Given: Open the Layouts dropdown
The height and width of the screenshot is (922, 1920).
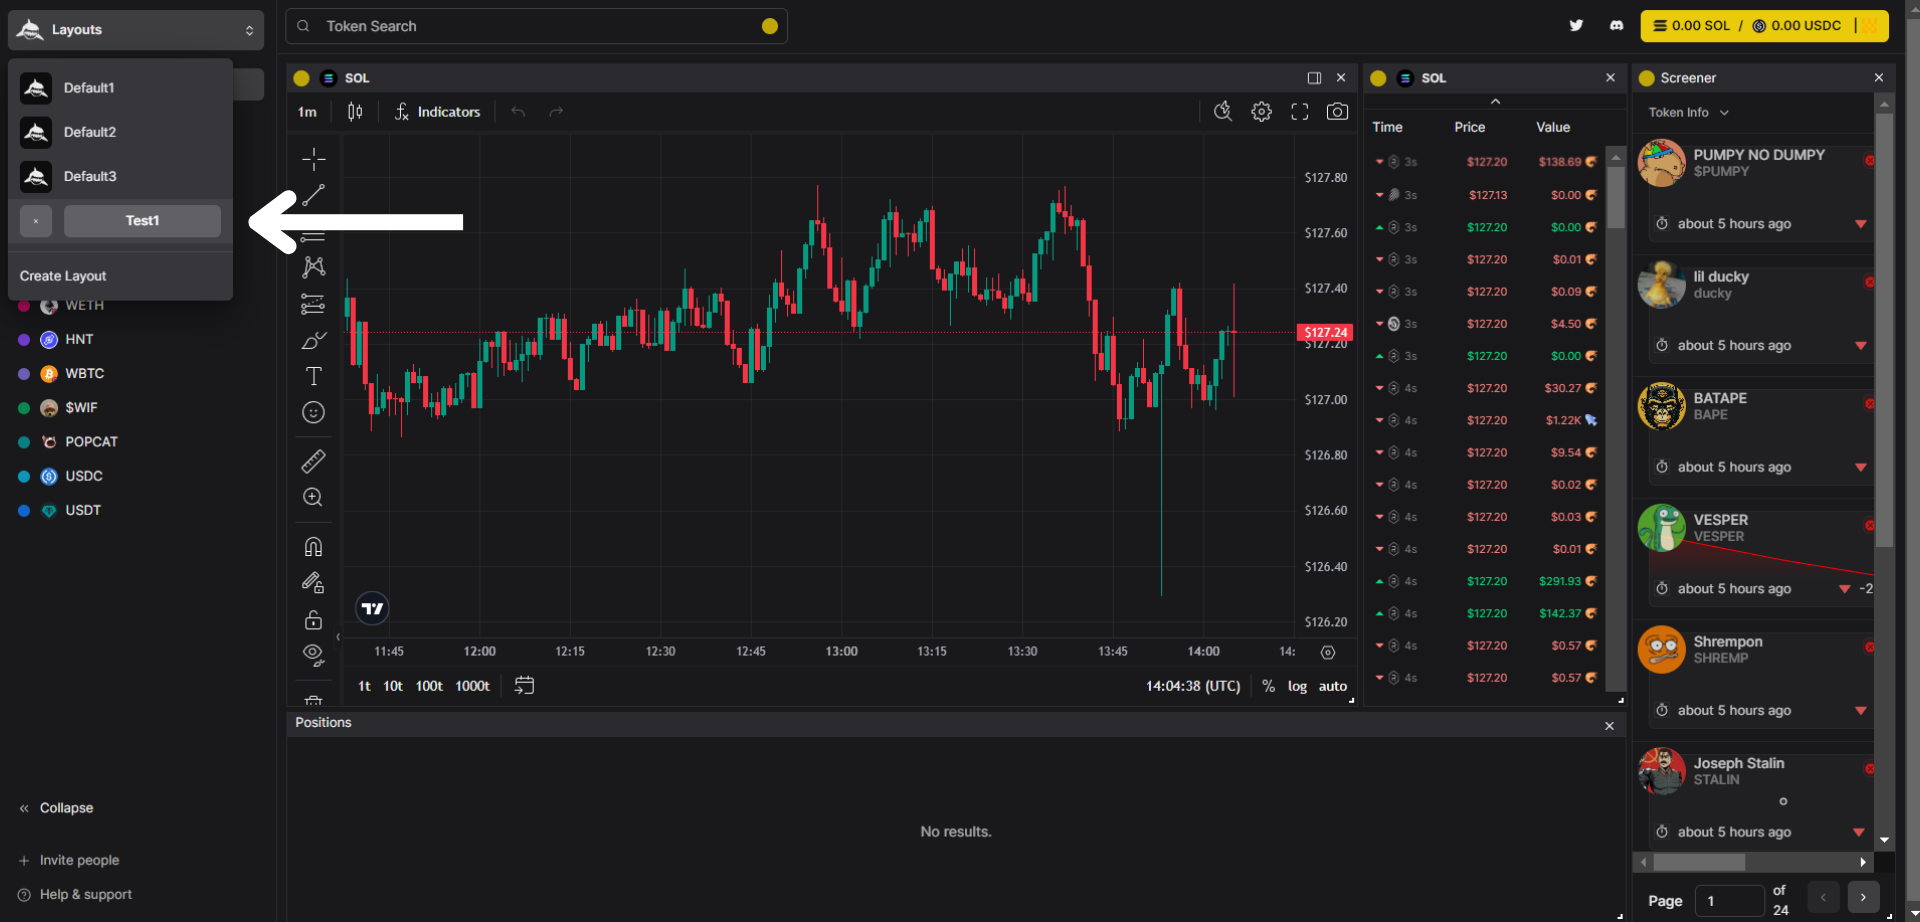Looking at the screenshot, I should (x=136, y=30).
